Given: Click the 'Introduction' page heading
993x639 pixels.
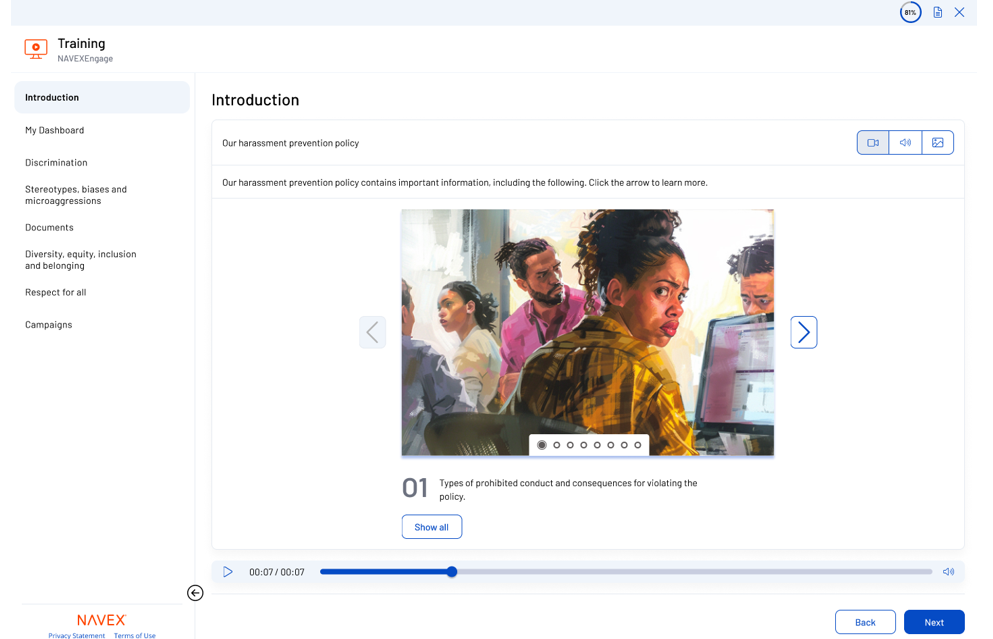Looking at the screenshot, I should click(255, 100).
